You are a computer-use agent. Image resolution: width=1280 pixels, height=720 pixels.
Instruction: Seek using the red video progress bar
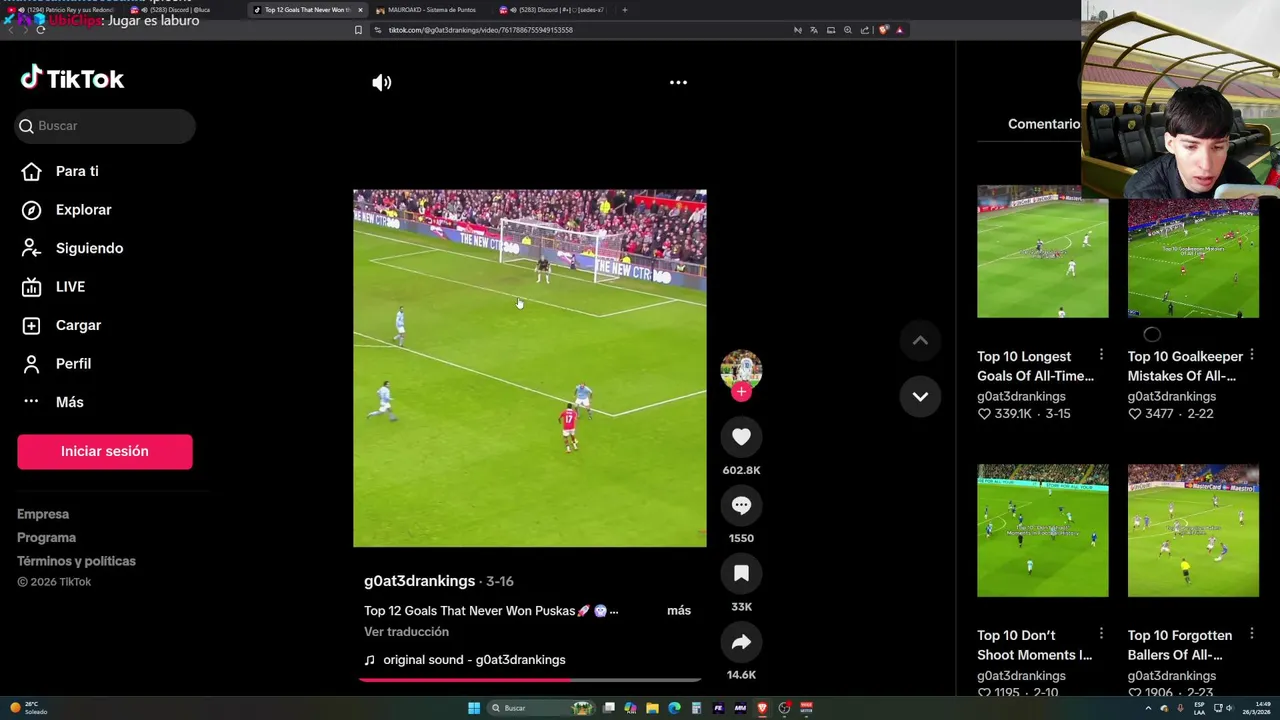[x=529, y=680]
